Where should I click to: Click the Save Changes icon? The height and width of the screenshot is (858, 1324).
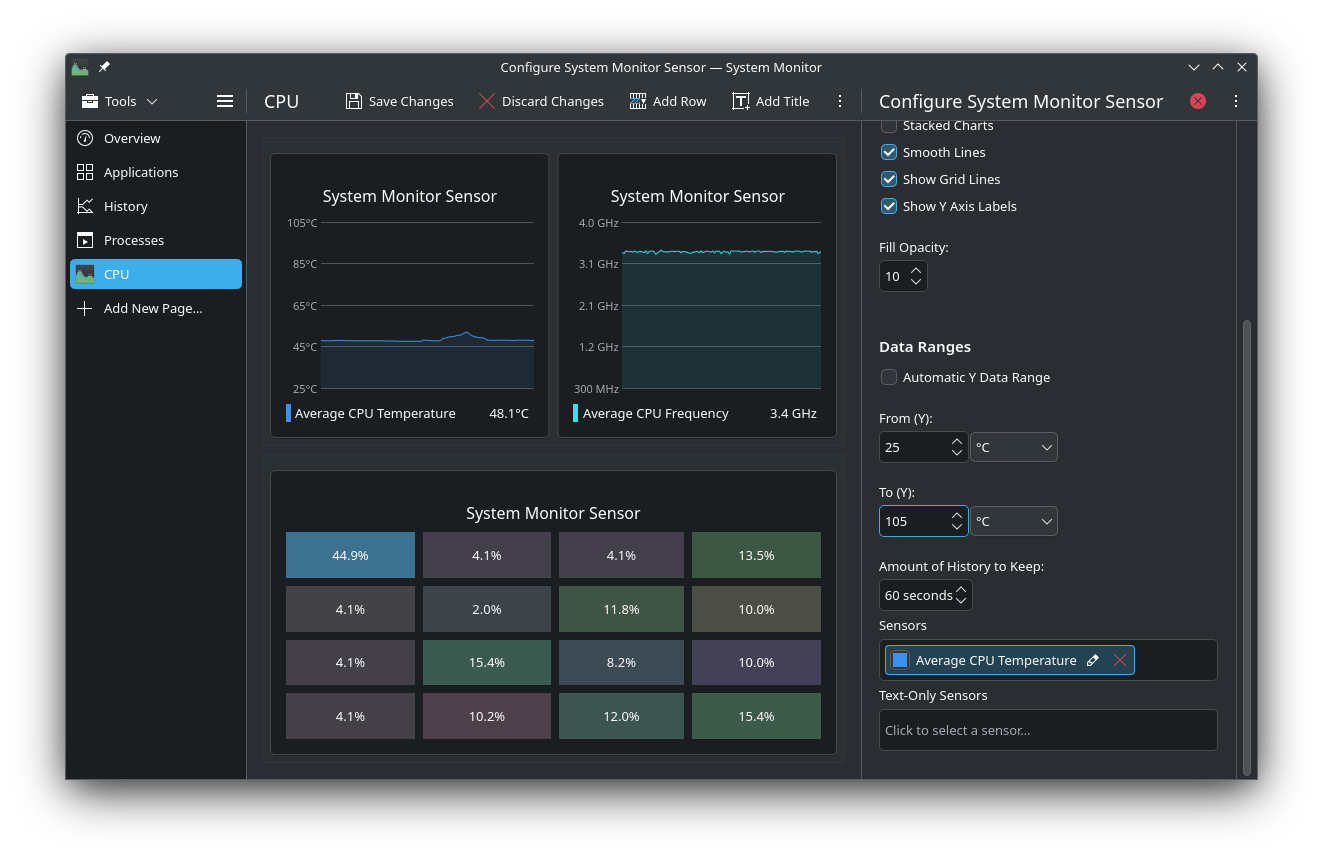[354, 101]
